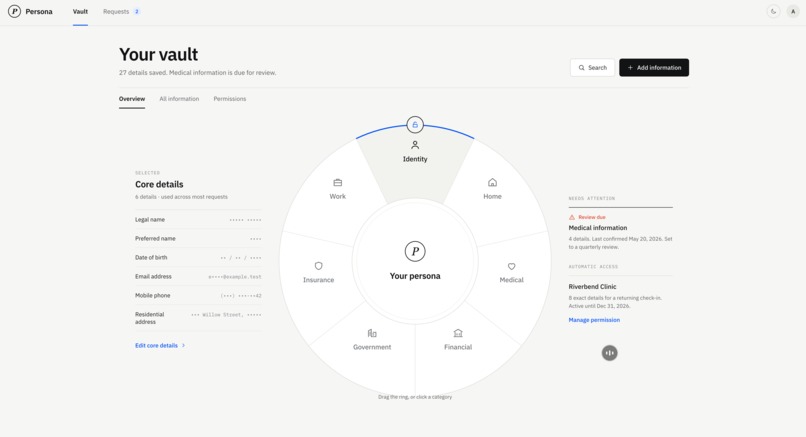Image resolution: width=806 pixels, height=437 pixels.
Task: Click the Identity segment label
Action: 415,159
